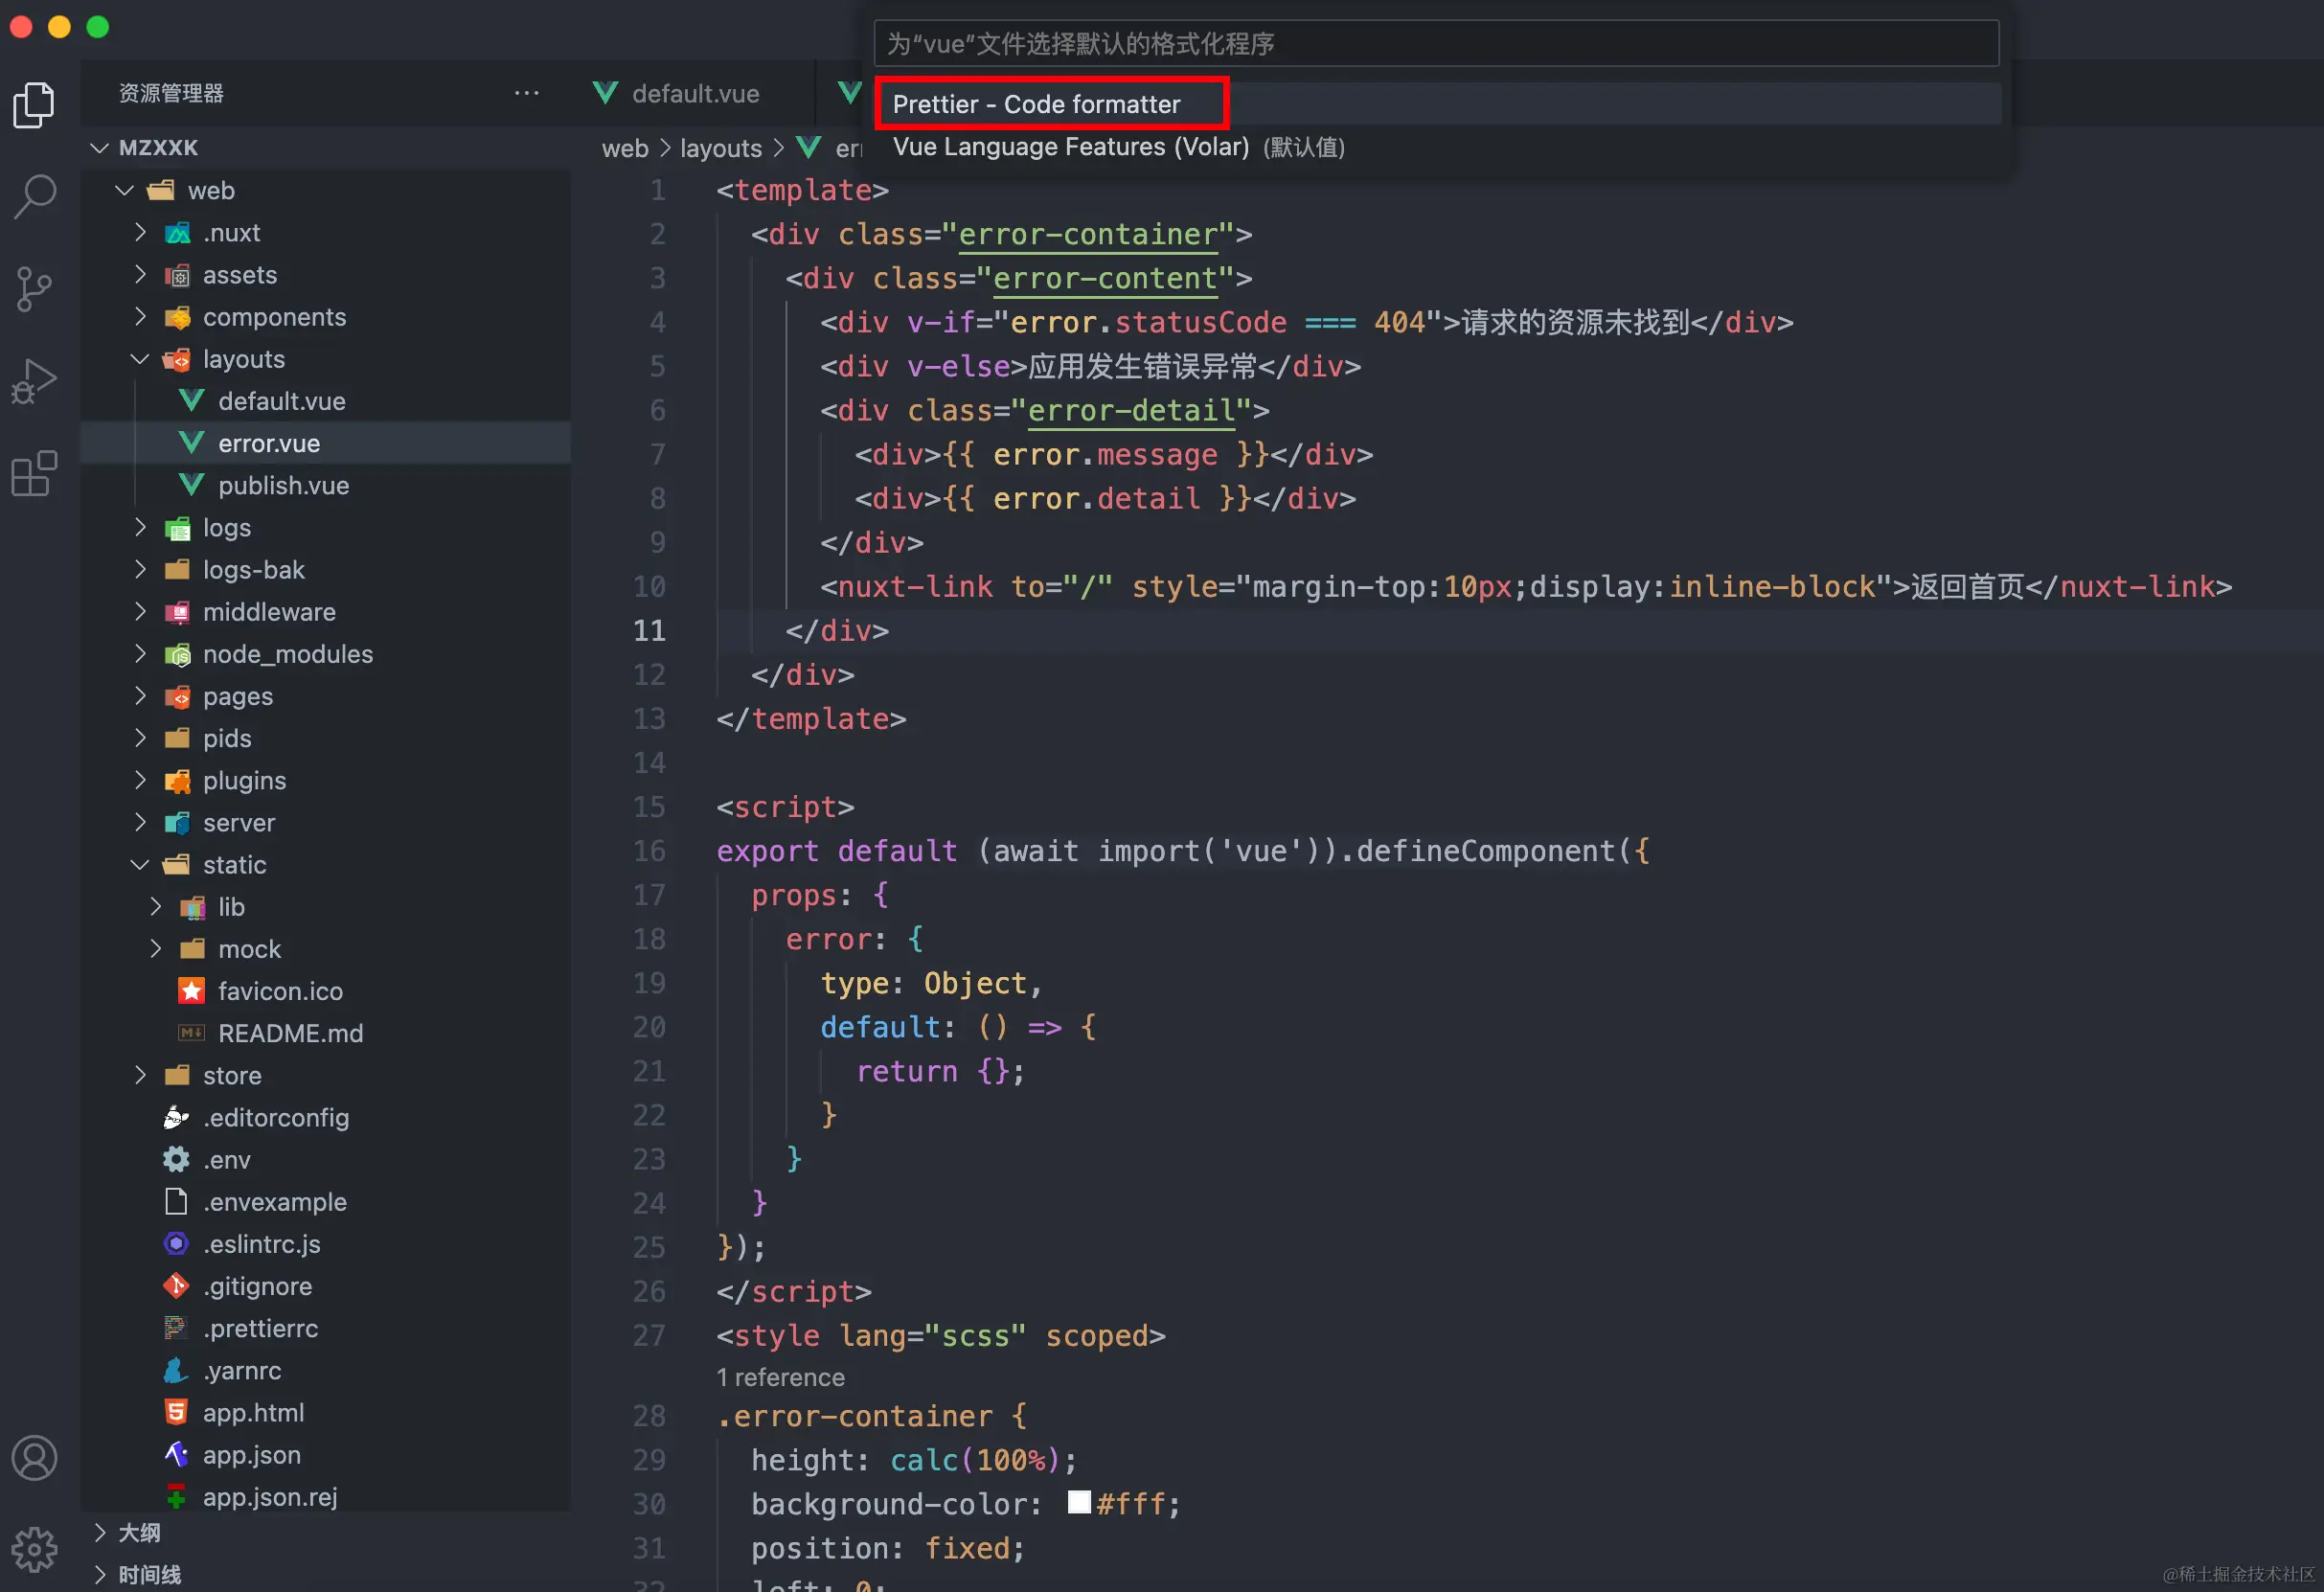Collapse the static folder
Viewport: 2324px width, 1592px height.
[140, 865]
